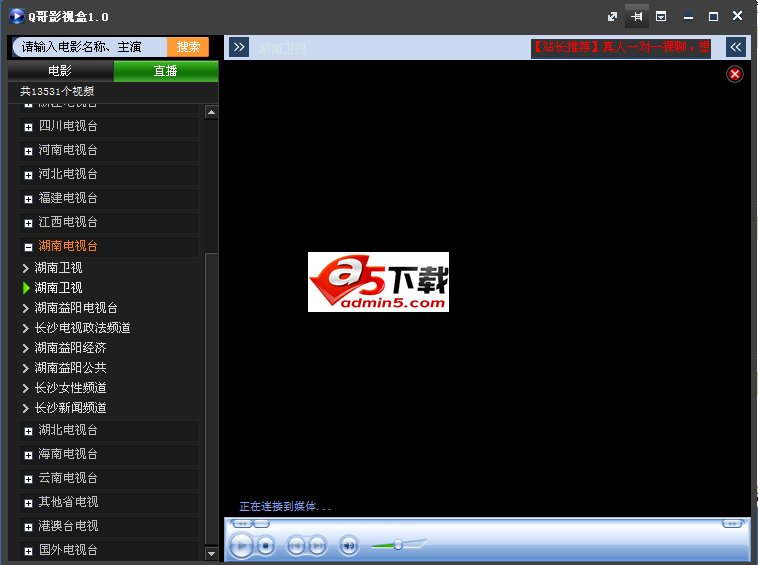Toggle the always-on-top pin icon
Screen dimensions: 758x565
pos(636,17)
